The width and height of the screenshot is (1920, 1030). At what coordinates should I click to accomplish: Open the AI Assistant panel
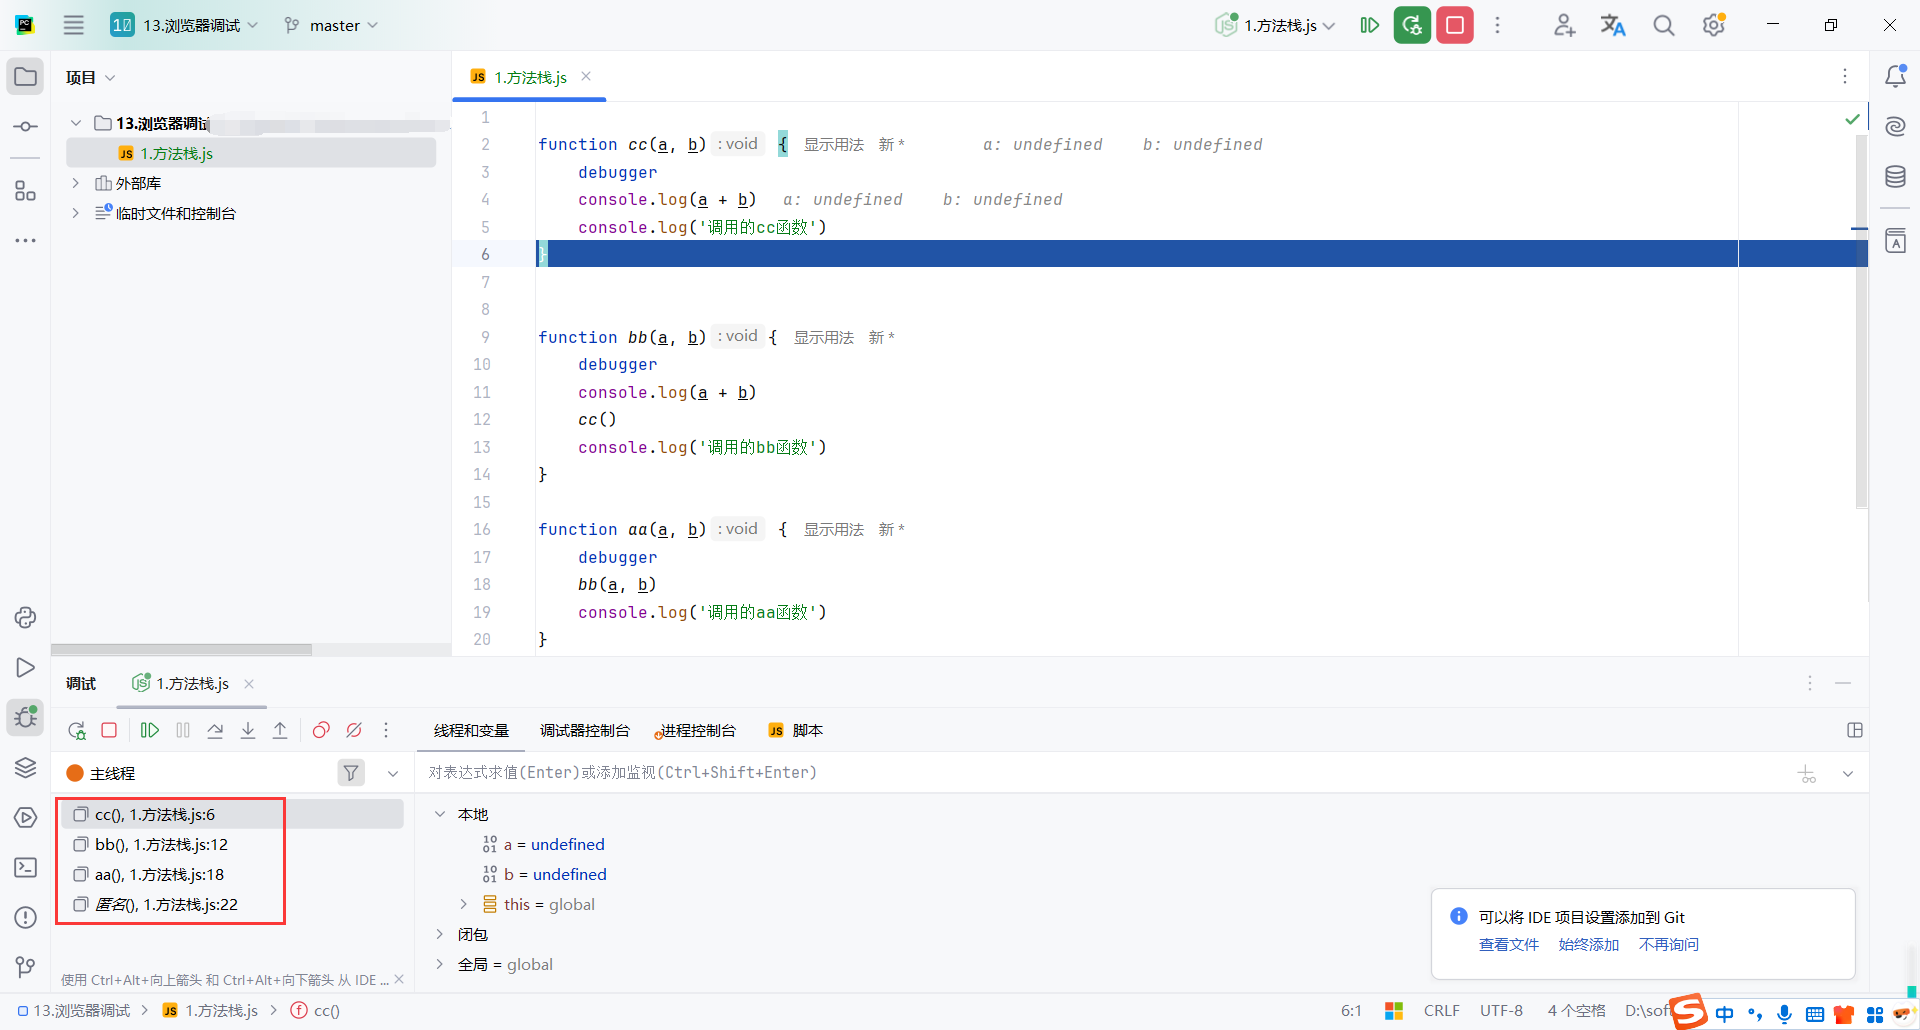click(x=1895, y=126)
